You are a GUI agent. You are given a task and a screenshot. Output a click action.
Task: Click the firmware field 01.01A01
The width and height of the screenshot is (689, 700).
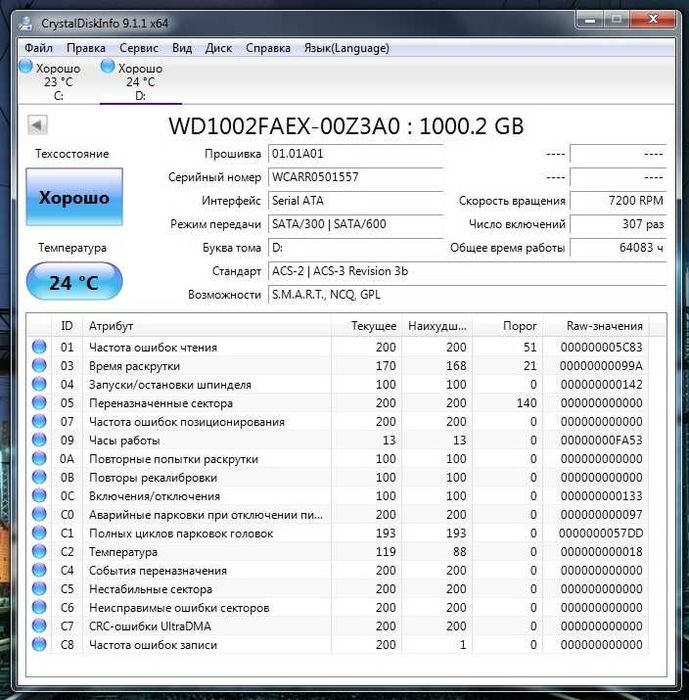pos(355,154)
